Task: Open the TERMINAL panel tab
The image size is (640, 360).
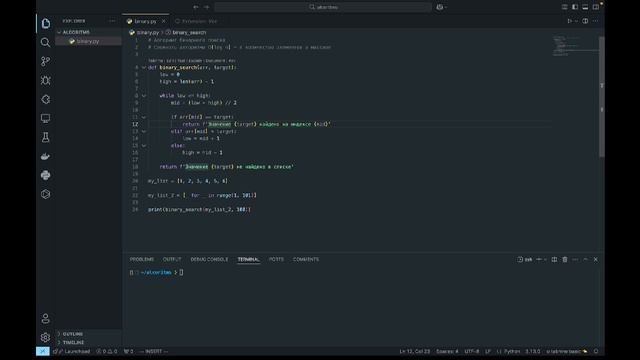Action: pos(248,259)
